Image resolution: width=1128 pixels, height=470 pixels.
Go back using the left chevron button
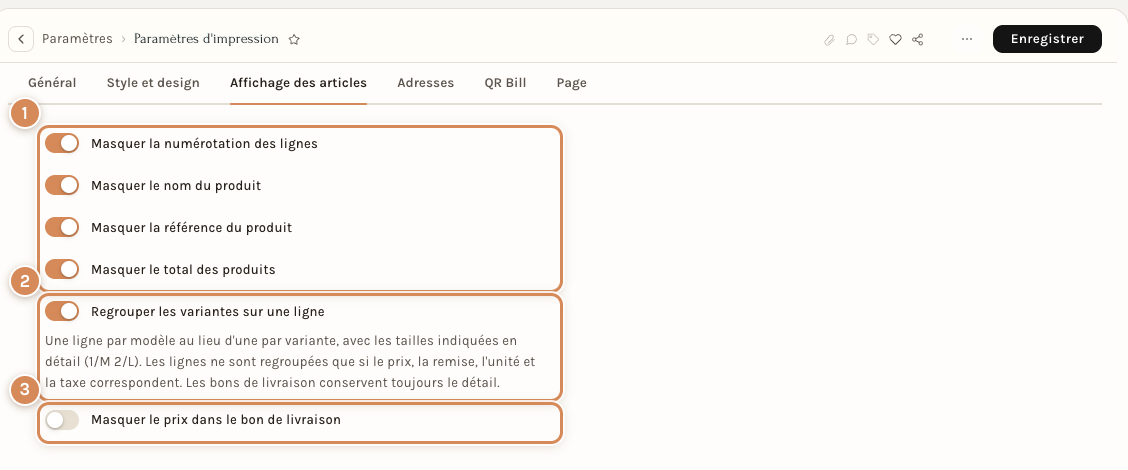21,39
